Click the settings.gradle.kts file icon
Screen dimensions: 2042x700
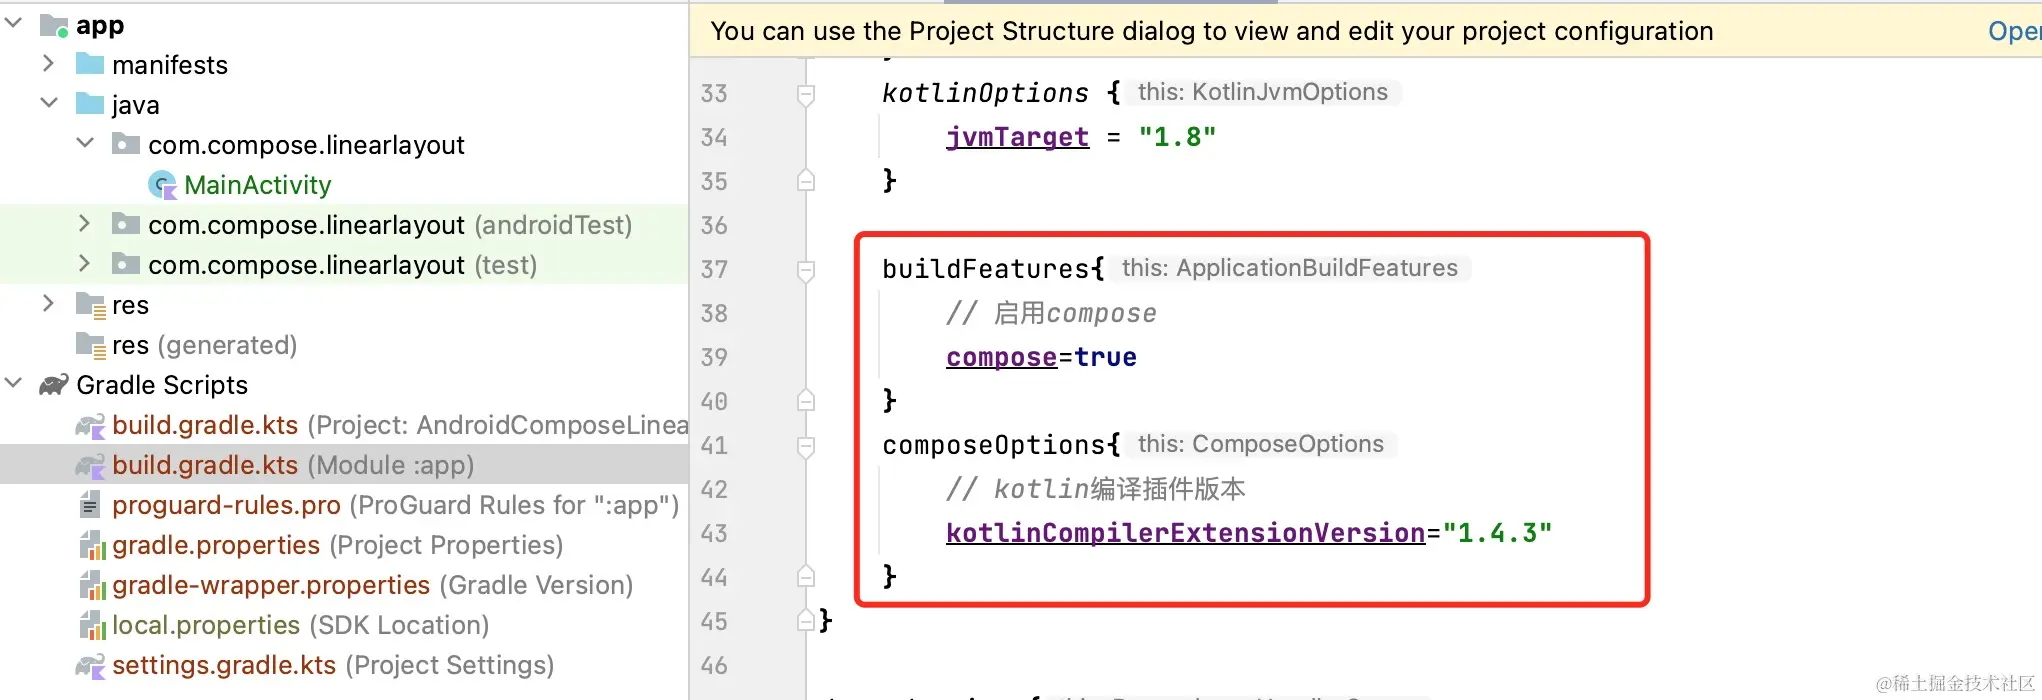tap(90, 666)
